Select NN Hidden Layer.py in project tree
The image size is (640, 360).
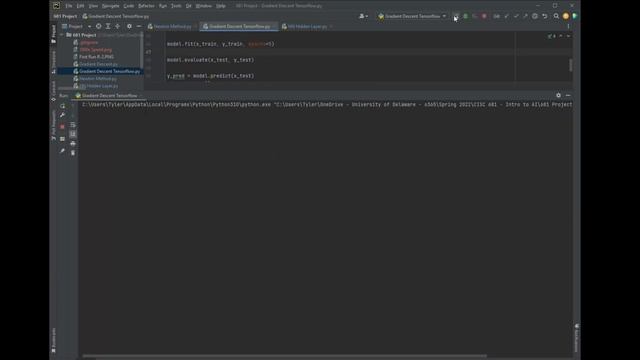[98, 86]
